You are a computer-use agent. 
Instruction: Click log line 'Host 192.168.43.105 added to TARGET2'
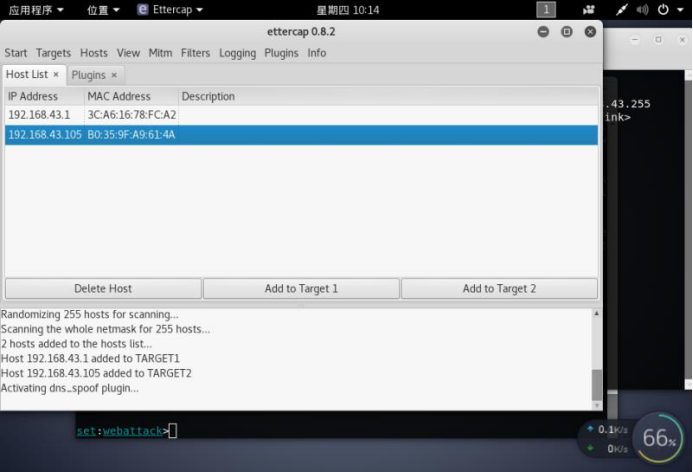(96, 373)
